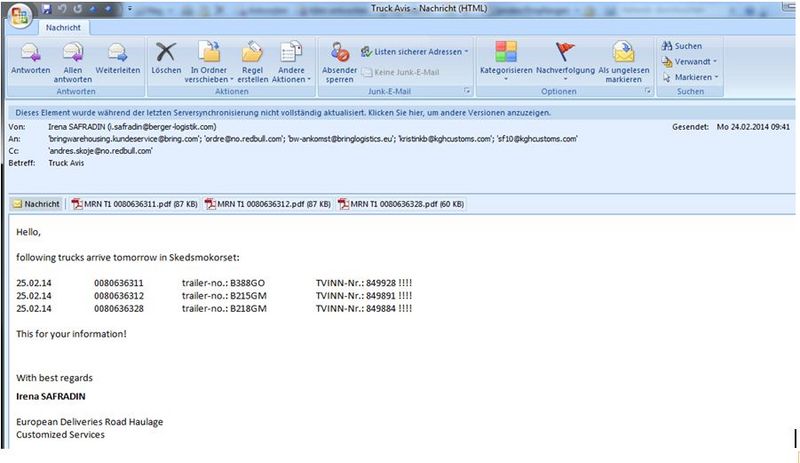Expand the Verwandt dropdown
The height and width of the screenshot is (463, 800).
point(689,62)
